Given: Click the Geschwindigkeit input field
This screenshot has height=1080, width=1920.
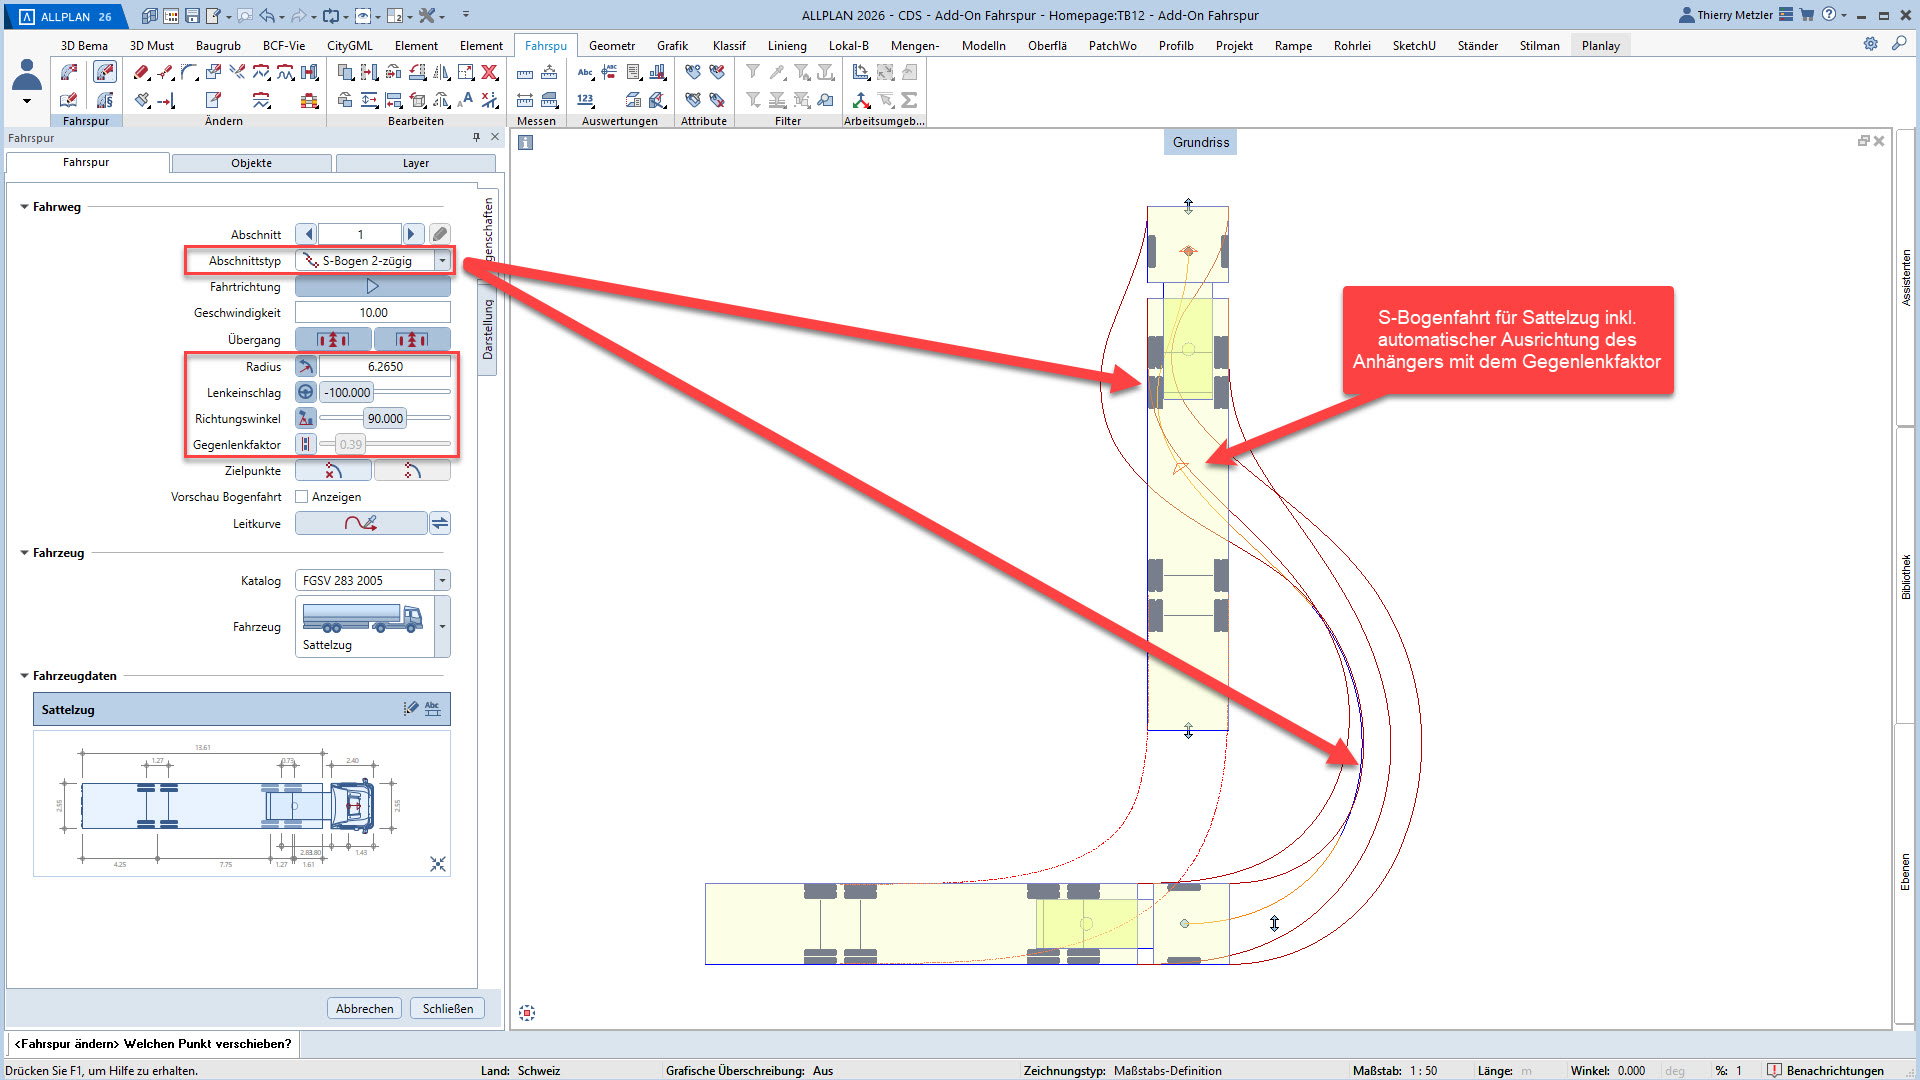Looking at the screenshot, I should 373,313.
